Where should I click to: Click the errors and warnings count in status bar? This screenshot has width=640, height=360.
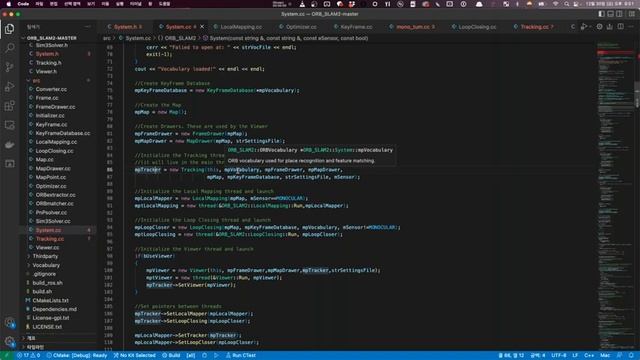[x=28, y=356]
